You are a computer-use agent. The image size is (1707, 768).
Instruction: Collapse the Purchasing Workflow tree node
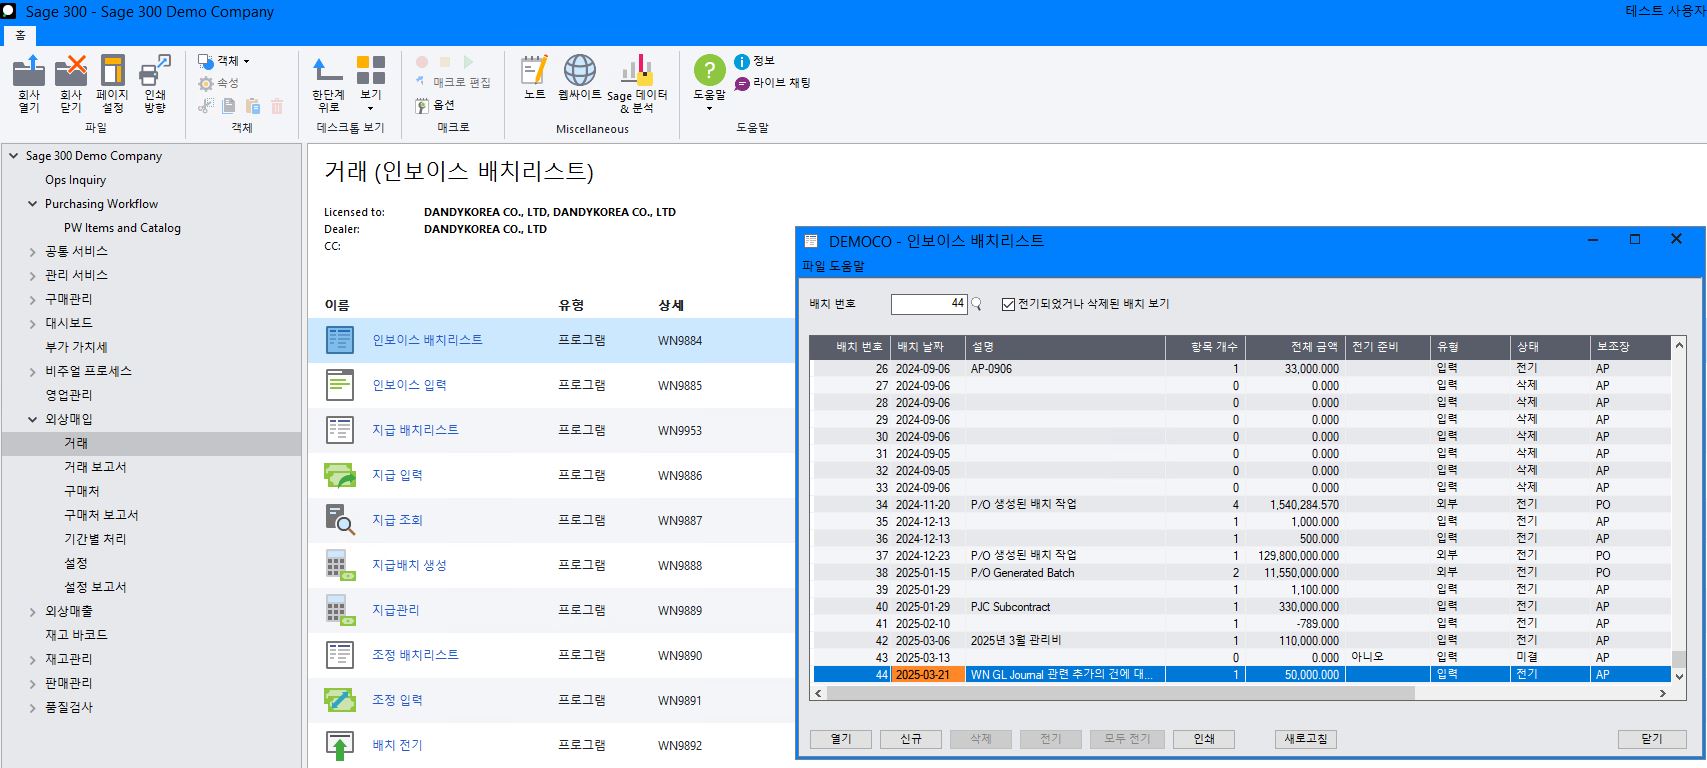[x=33, y=204]
